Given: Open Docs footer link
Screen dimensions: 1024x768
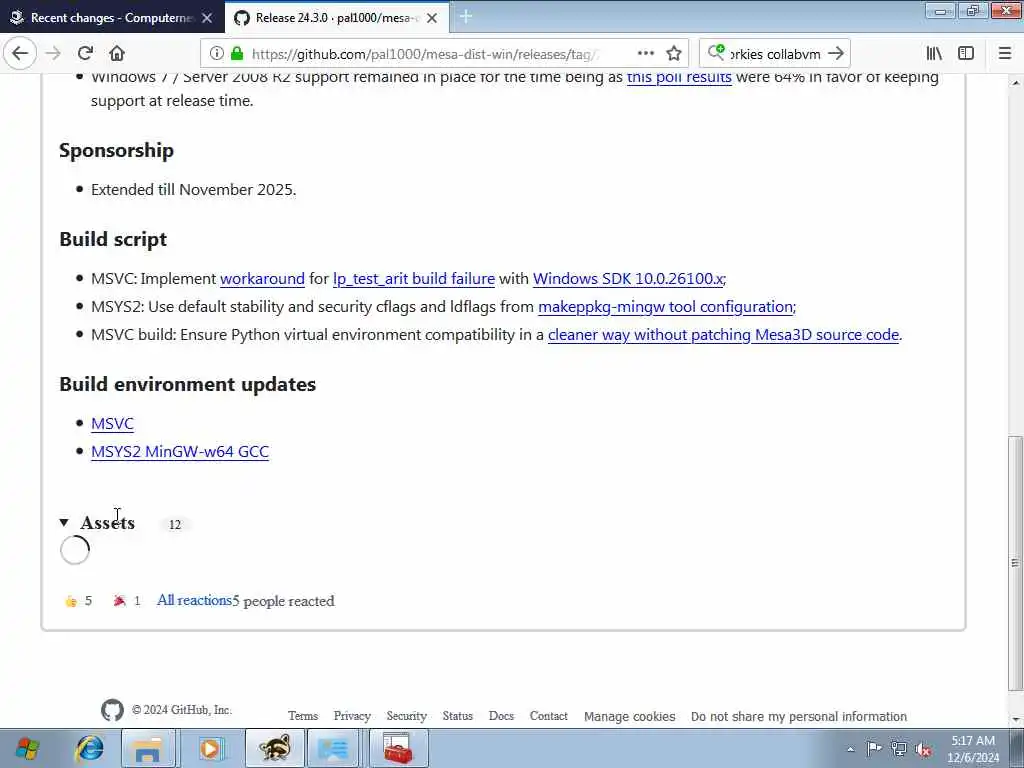Looking at the screenshot, I should coord(501,716).
